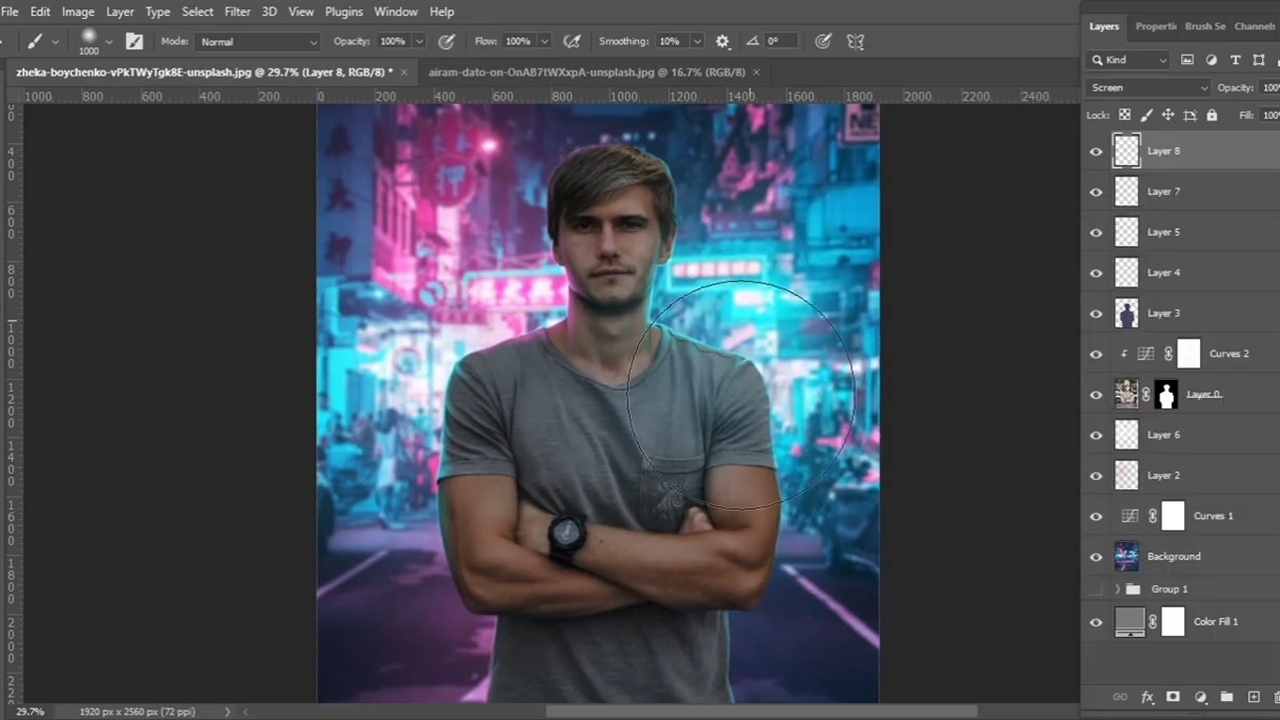The width and height of the screenshot is (1280, 720).
Task: Create new adjustment layer from bottom icon
Action: click(x=1200, y=697)
